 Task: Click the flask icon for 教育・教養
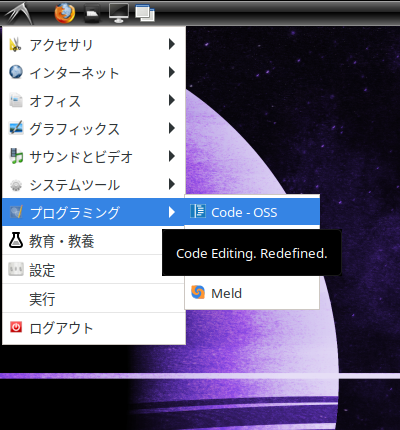(16, 240)
